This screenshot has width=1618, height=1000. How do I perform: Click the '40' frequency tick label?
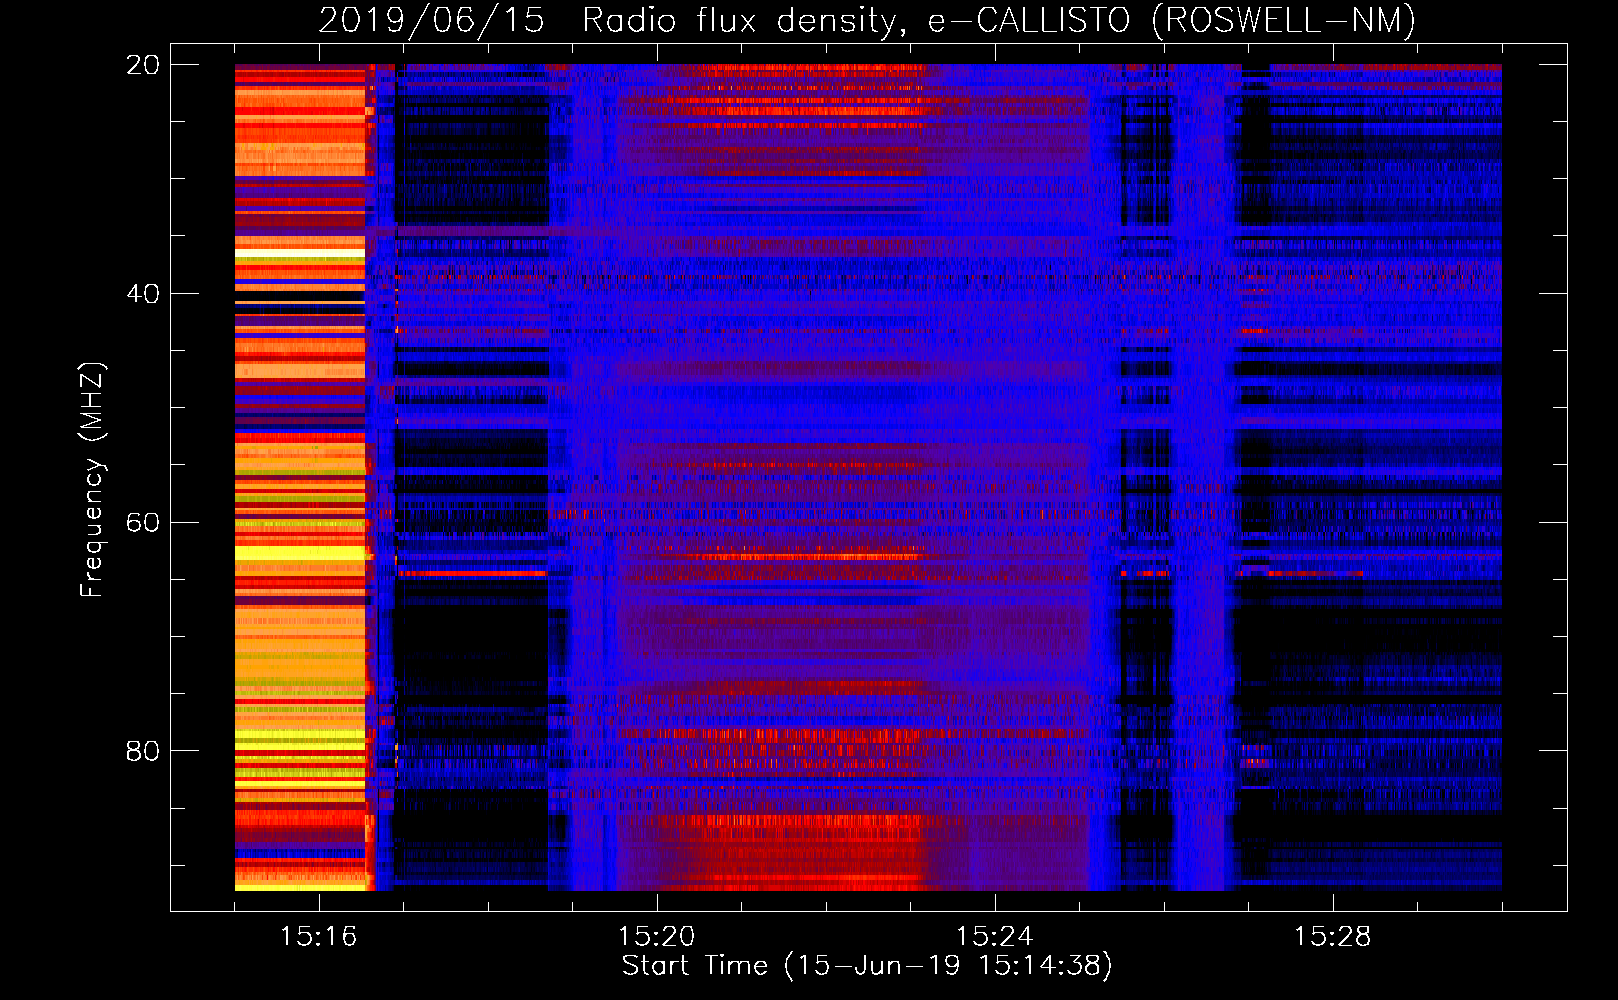142,294
